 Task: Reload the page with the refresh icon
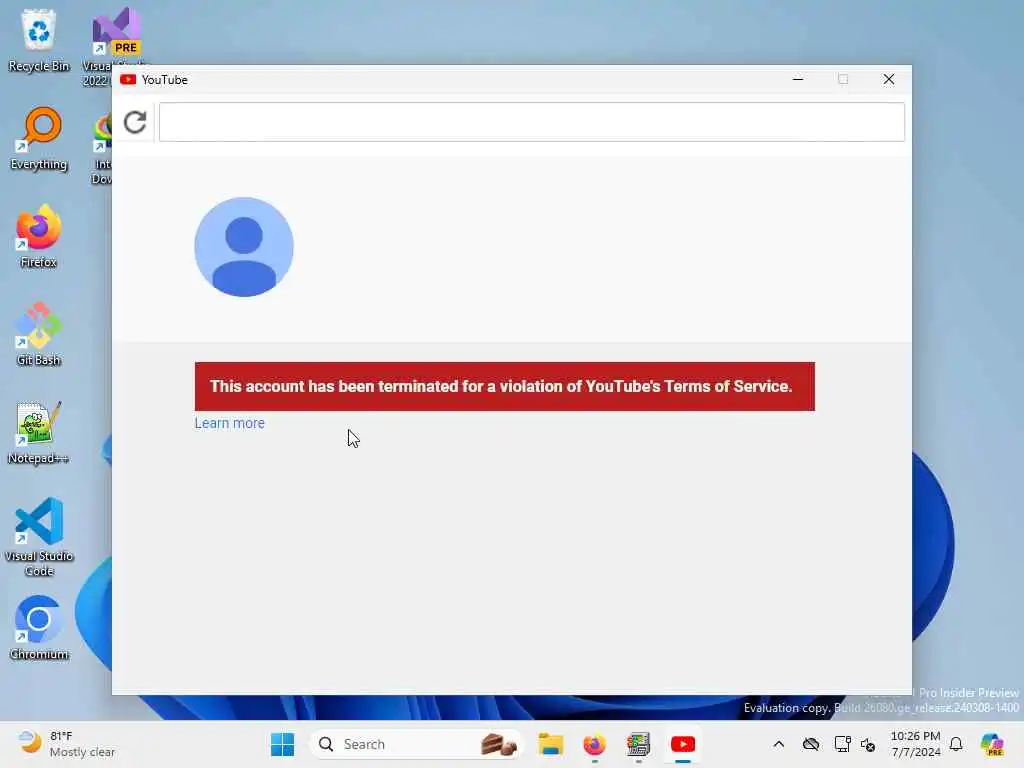point(135,122)
